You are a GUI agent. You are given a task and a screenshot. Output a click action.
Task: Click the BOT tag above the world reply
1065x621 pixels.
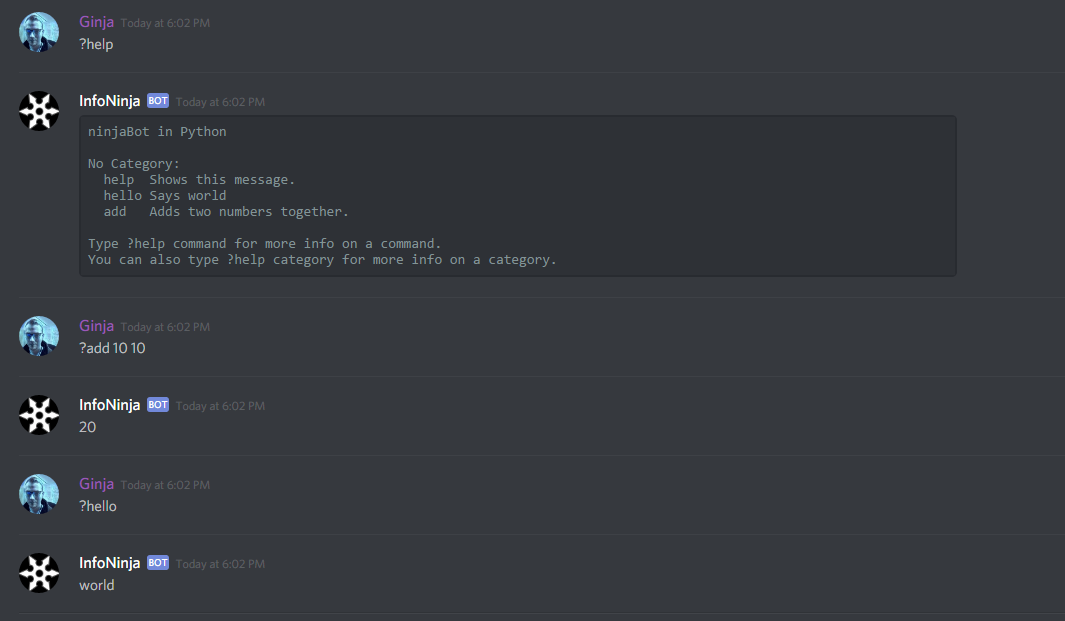point(158,563)
